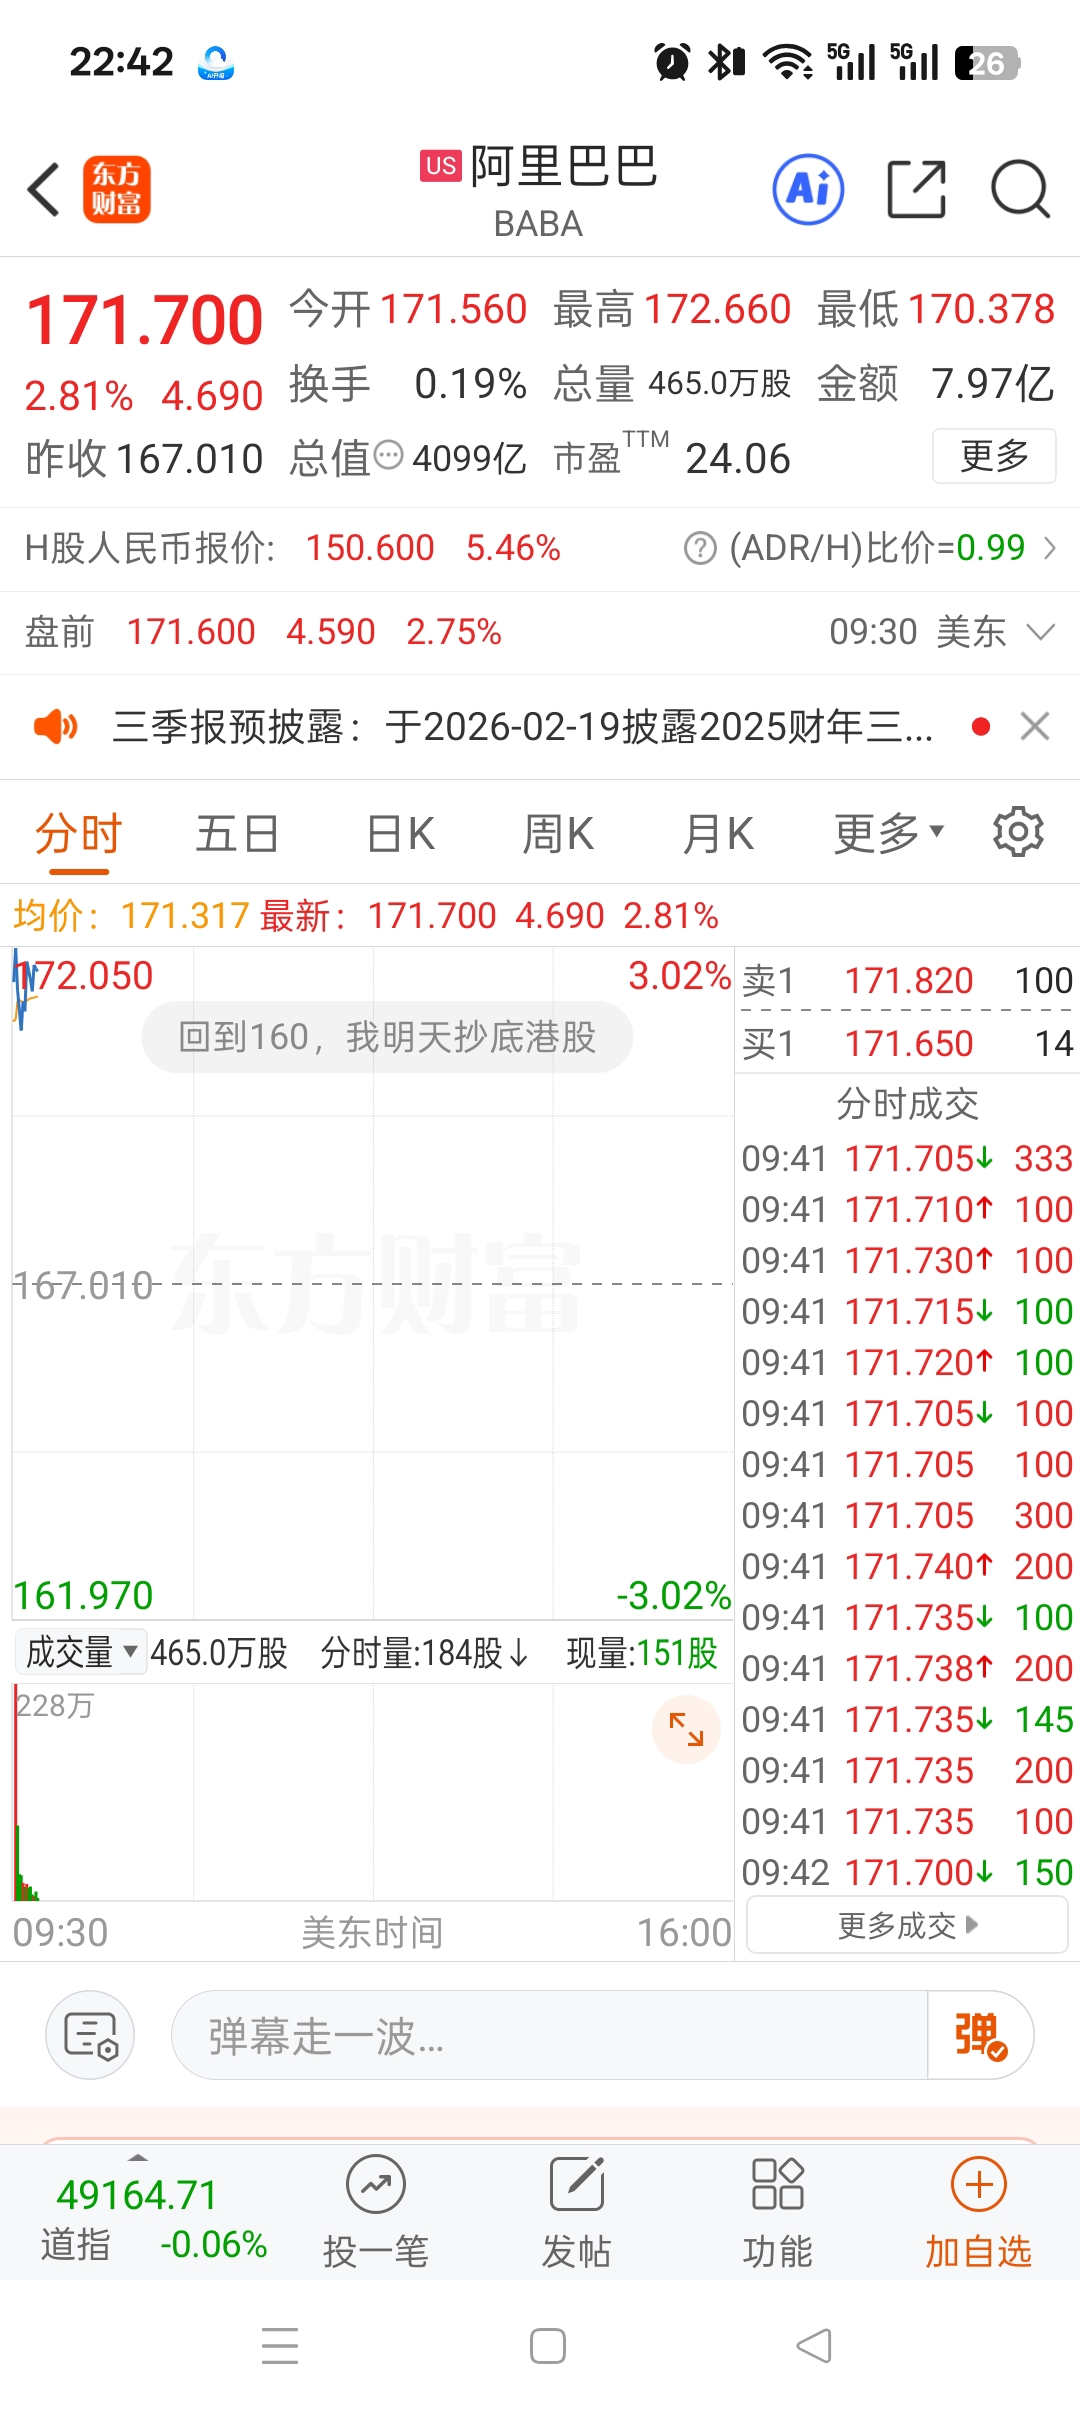
Task: Tap the 发帖 post icon
Action: click(x=577, y=2185)
